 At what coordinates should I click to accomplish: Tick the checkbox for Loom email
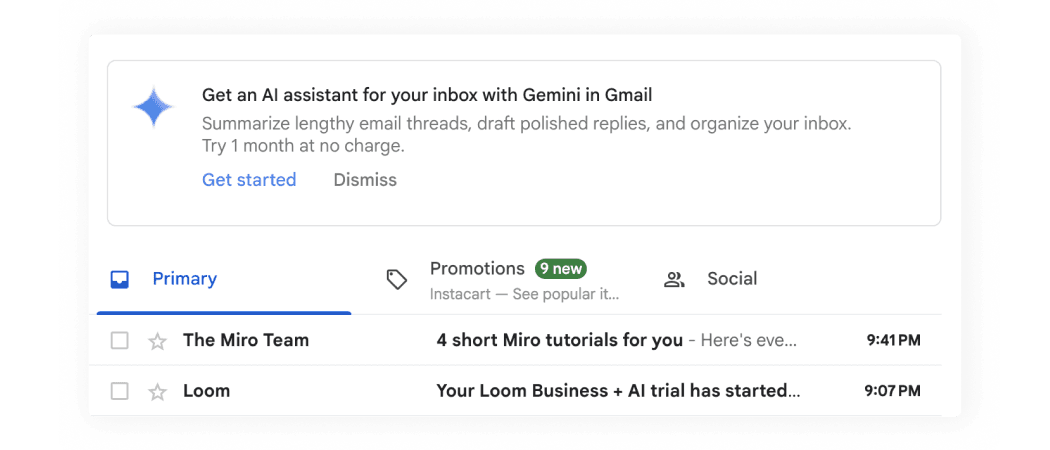[x=120, y=392]
